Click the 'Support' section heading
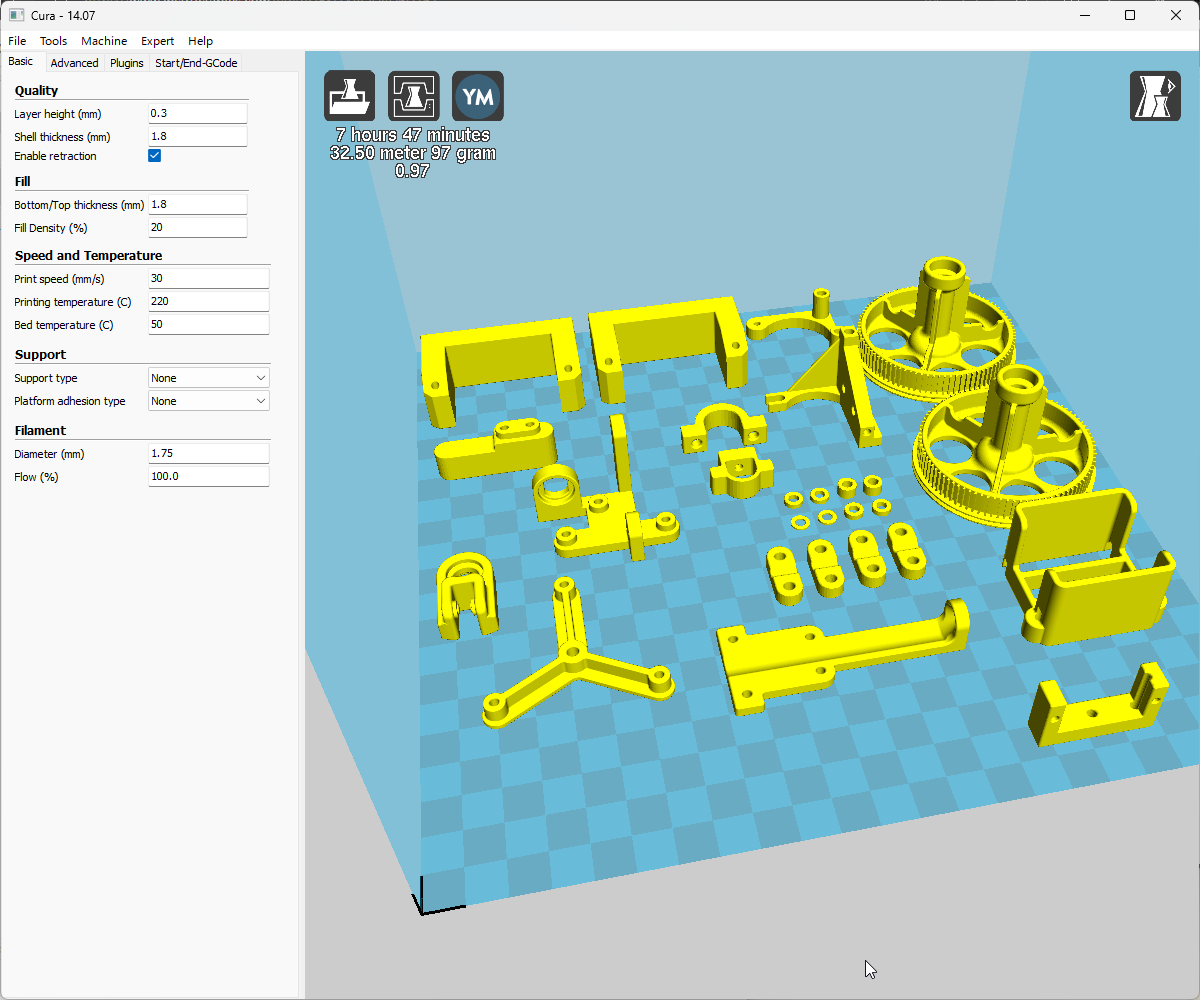1200x1000 pixels. click(x=40, y=354)
